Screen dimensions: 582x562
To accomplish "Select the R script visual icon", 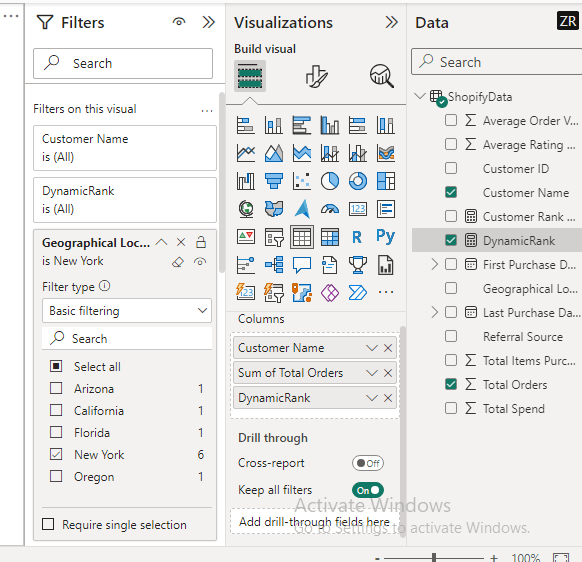I will pos(357,237).
